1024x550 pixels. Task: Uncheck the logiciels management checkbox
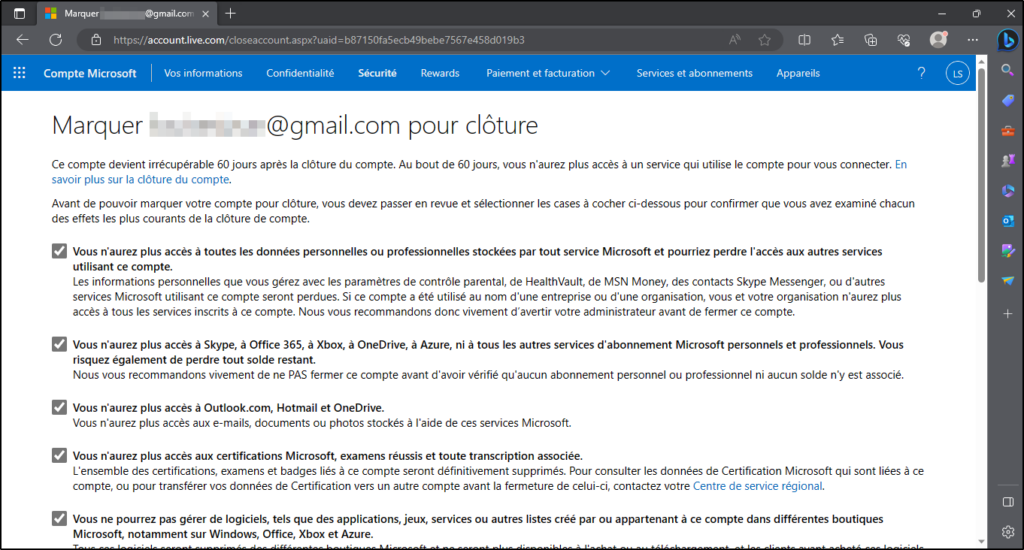click(59, 519)
